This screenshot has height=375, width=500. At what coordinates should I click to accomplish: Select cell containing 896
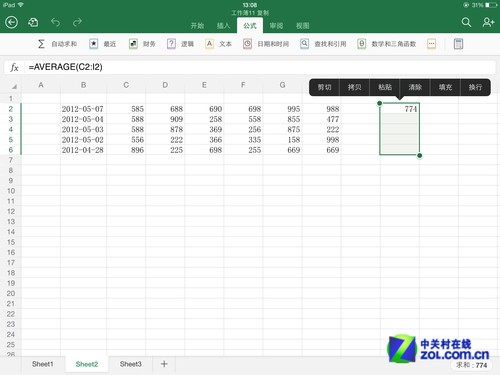pyautogui.click(x=126, y=150)
